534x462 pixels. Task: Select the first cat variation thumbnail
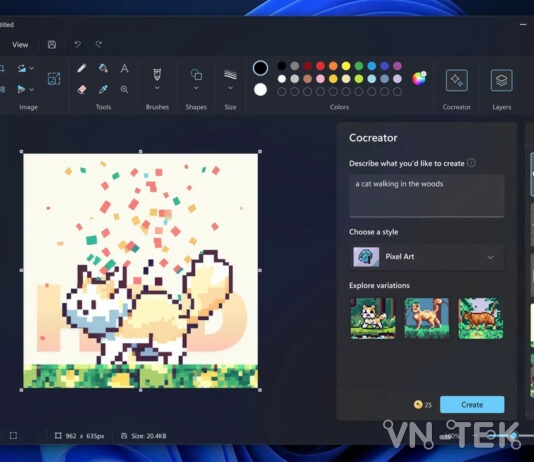tap(373, 318)
